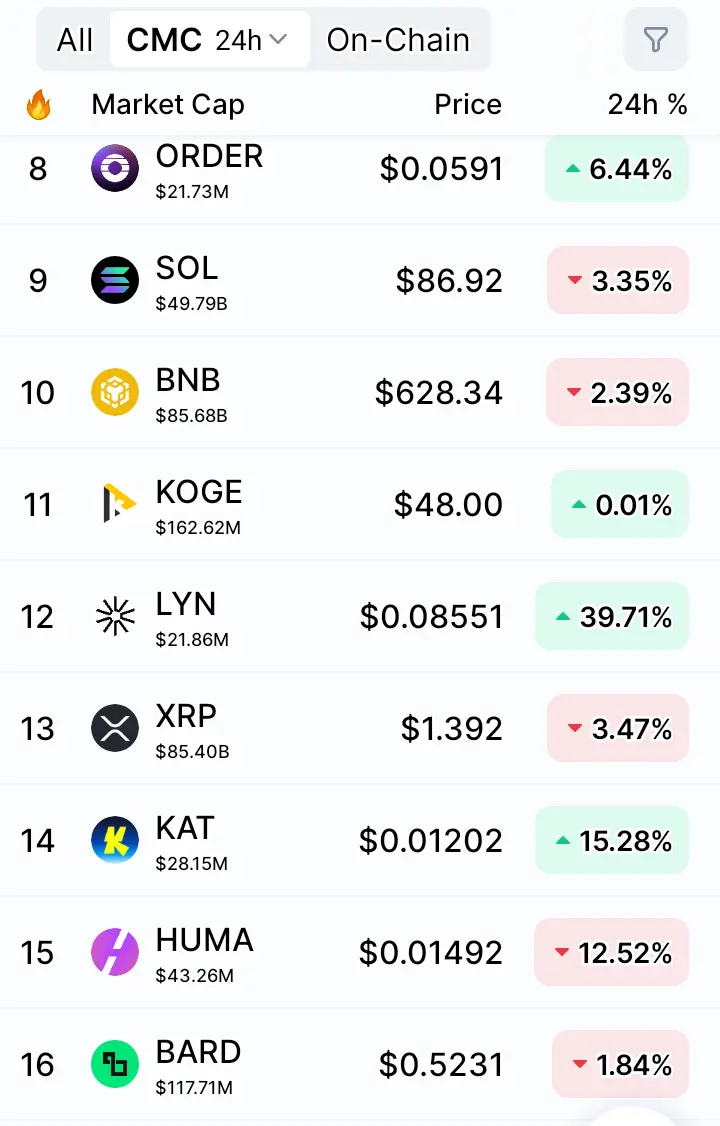Image resolution: width=720 pixels, height=1126 pixels.
Task: Open the filter funnel icon
Action: click(655, 40)
